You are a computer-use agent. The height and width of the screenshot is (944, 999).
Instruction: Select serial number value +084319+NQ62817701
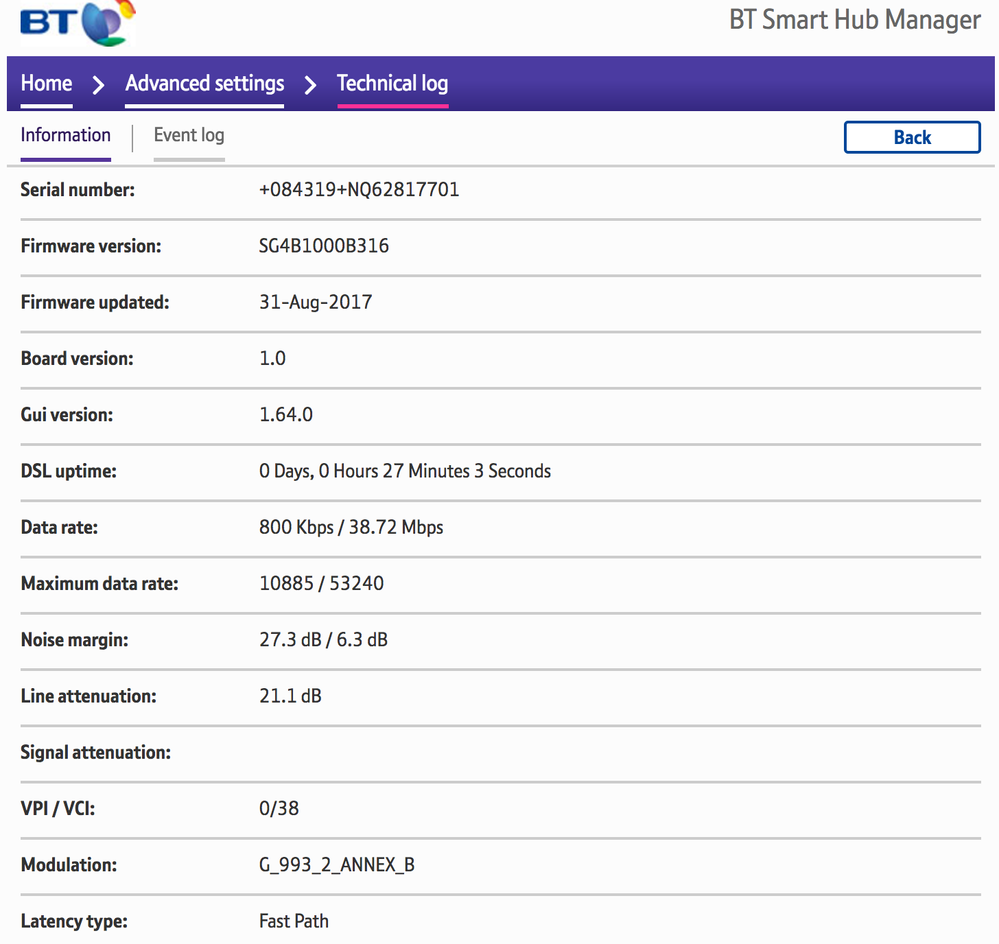[x=359, y=190]
